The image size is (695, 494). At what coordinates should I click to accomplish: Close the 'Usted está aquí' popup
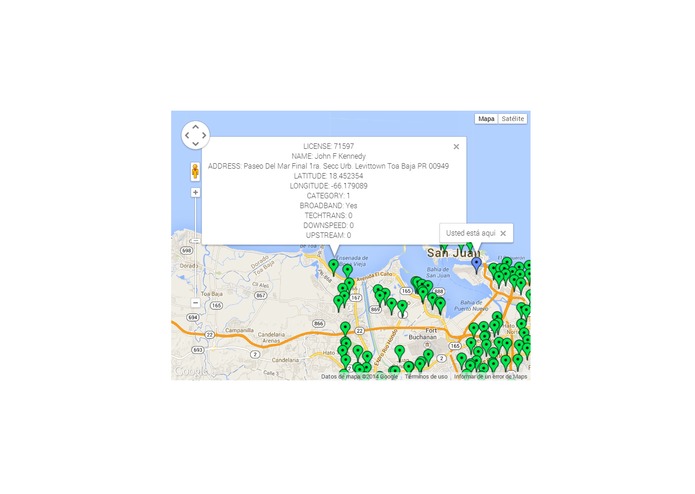point(503,233)
